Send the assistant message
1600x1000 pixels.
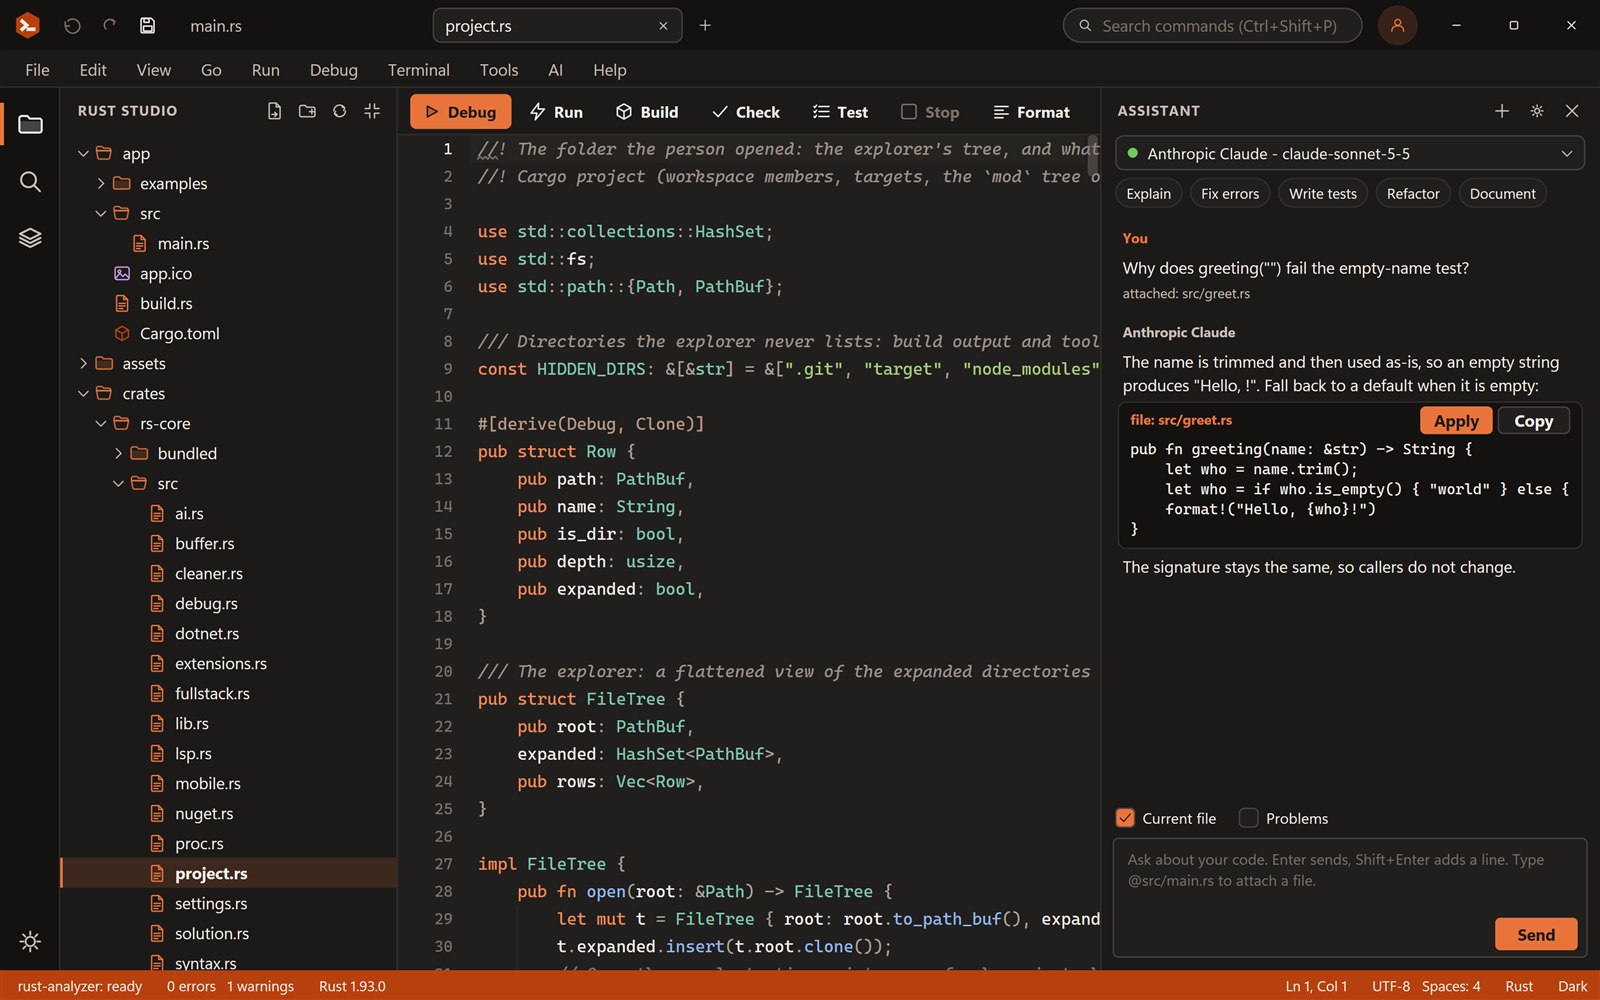click(x=1536, y=935)
